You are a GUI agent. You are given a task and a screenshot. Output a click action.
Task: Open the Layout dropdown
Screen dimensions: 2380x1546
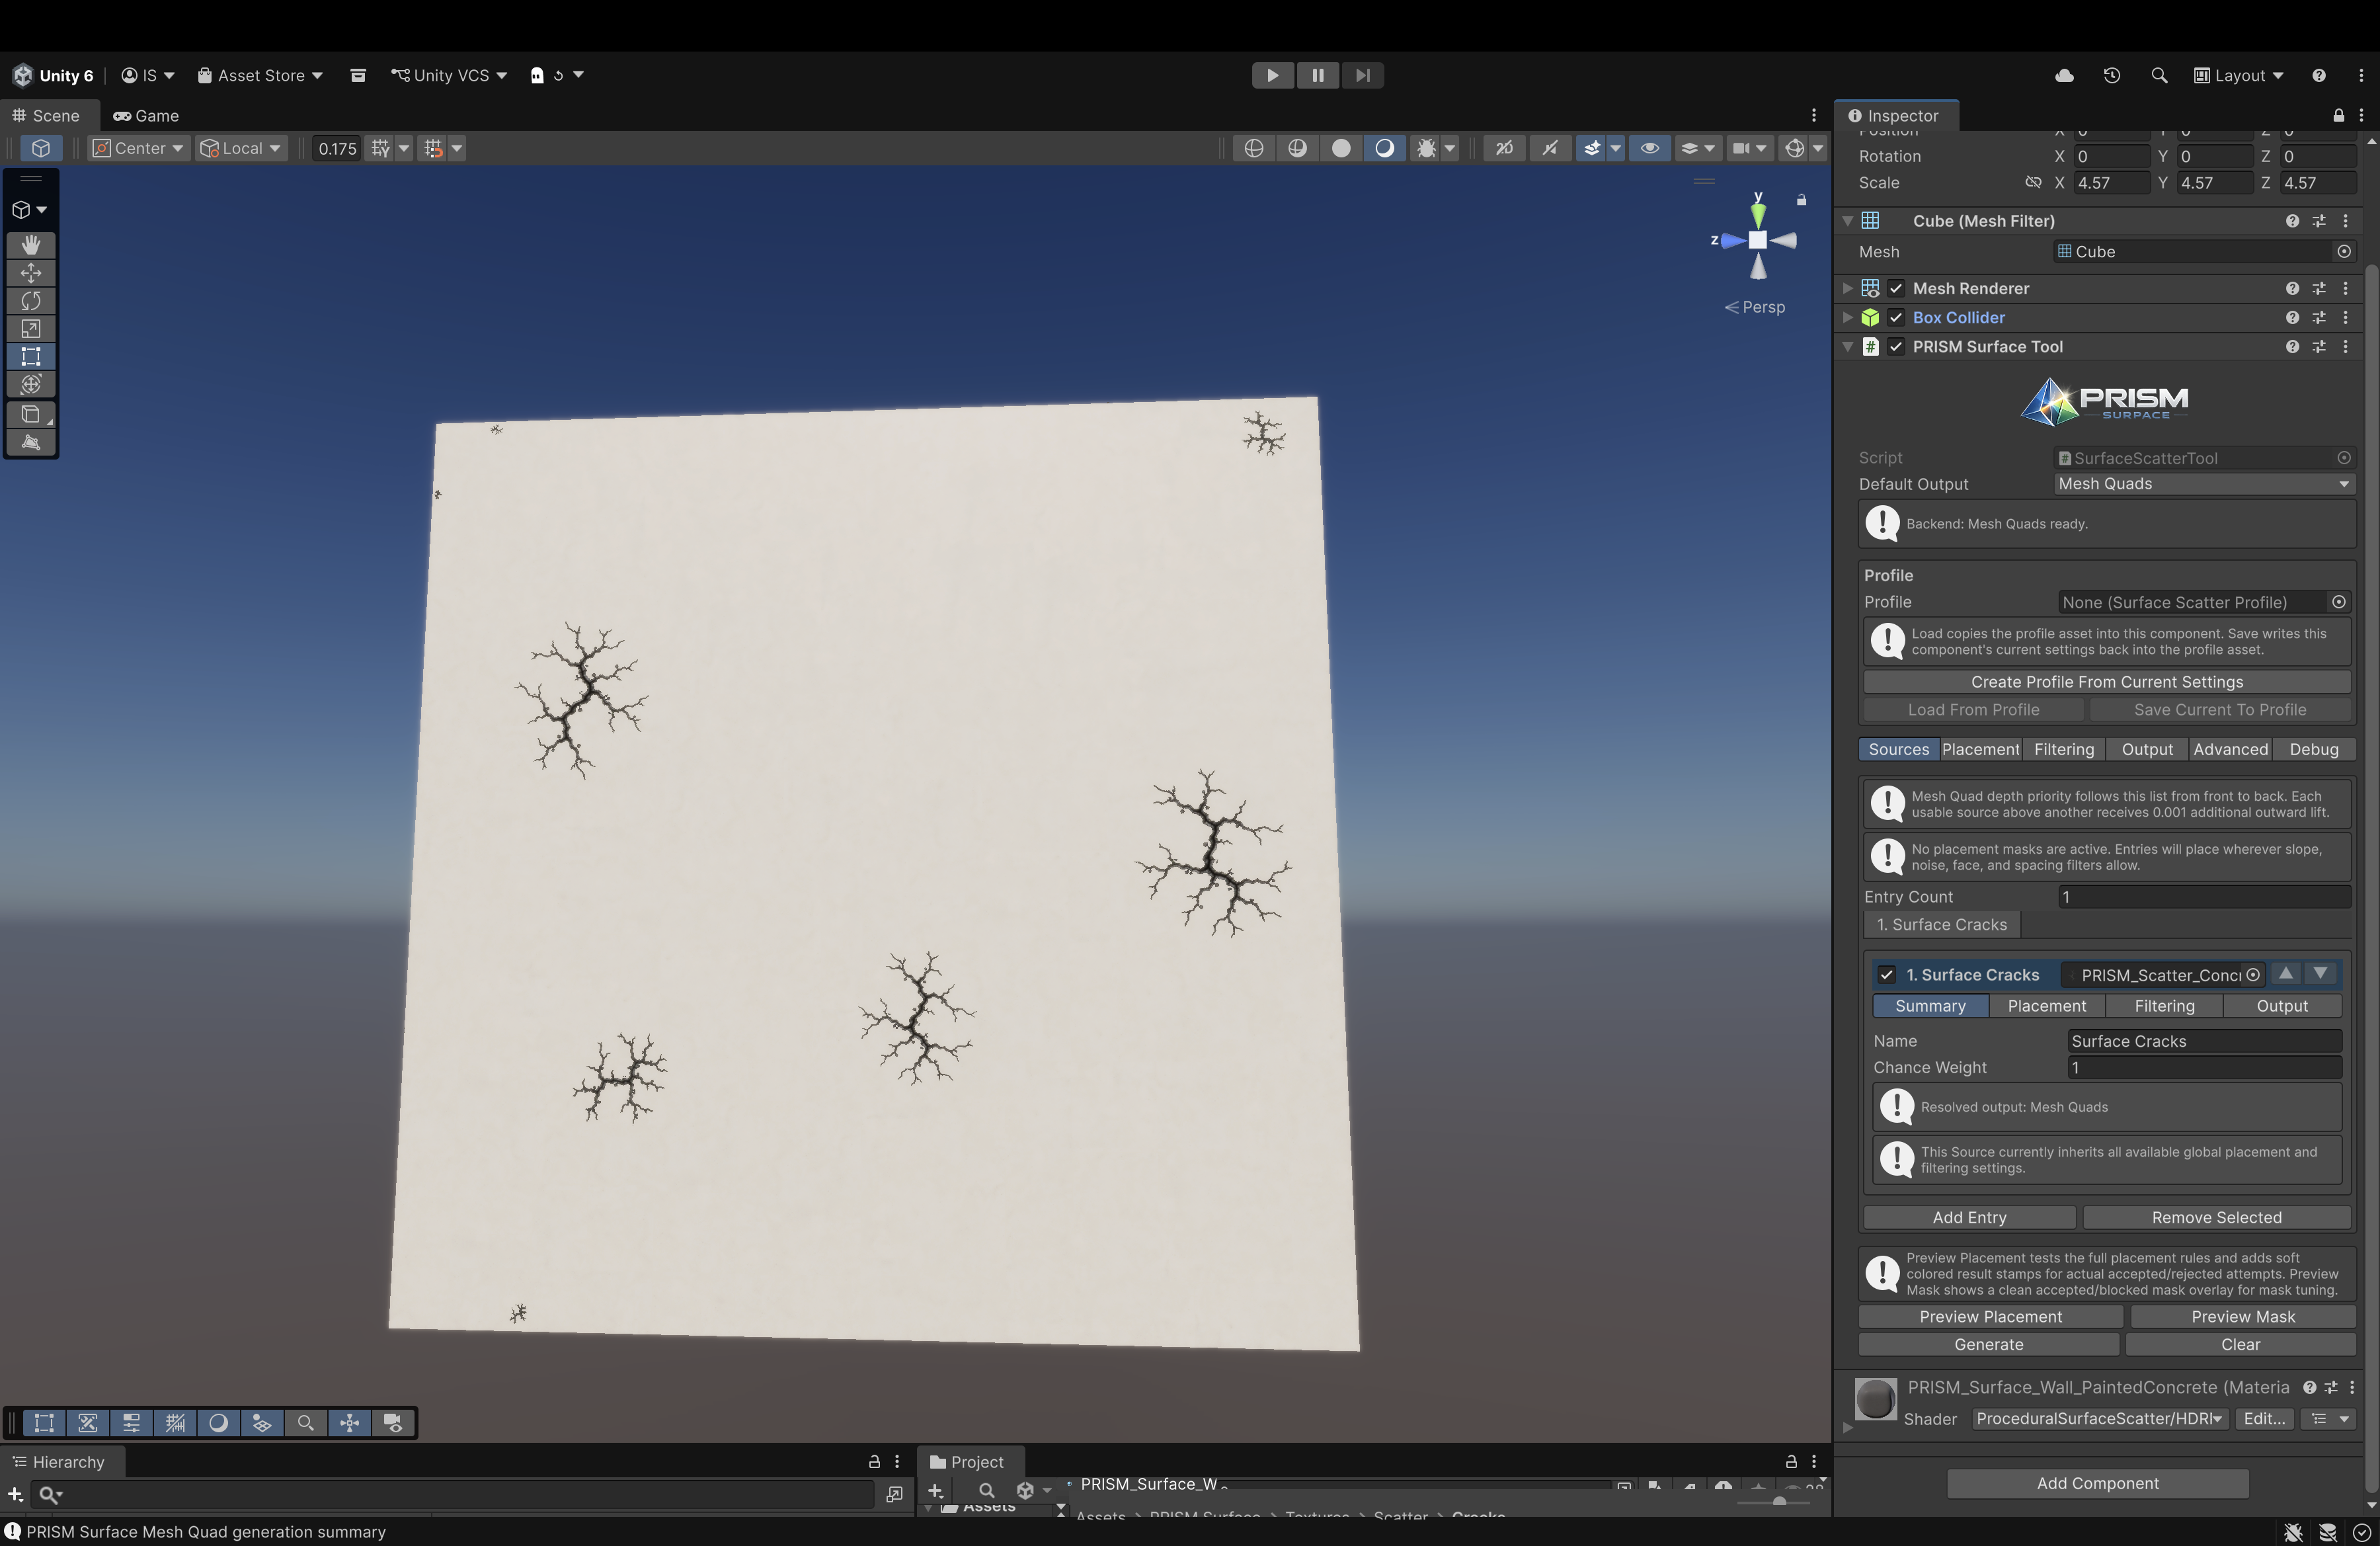(x=2239, y=75)
